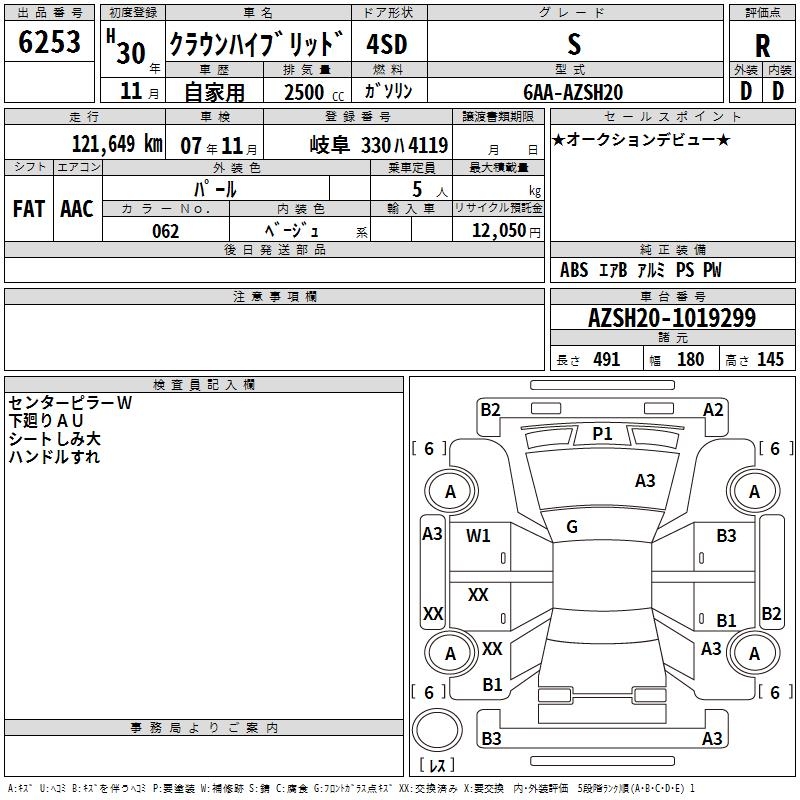Click the 出品番号 header

tap(49, 13)
